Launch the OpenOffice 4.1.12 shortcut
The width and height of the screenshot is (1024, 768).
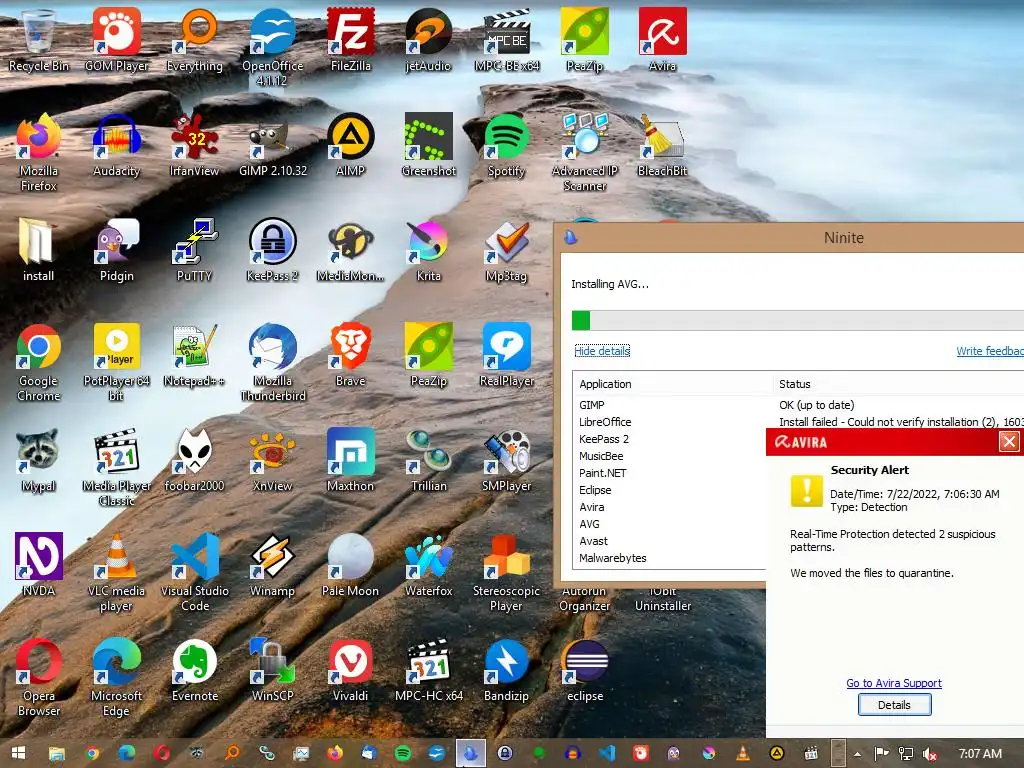[272, 47]
